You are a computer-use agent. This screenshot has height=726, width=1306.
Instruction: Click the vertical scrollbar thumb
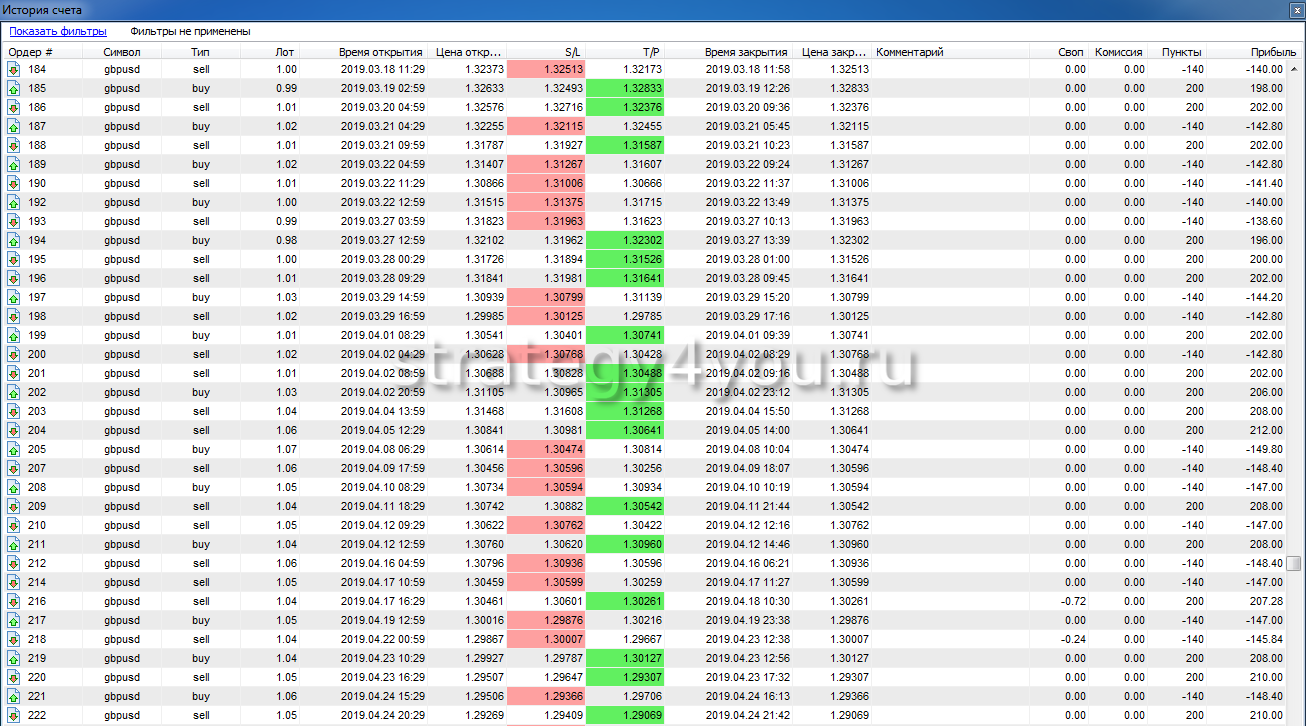tap(1294, 563)
